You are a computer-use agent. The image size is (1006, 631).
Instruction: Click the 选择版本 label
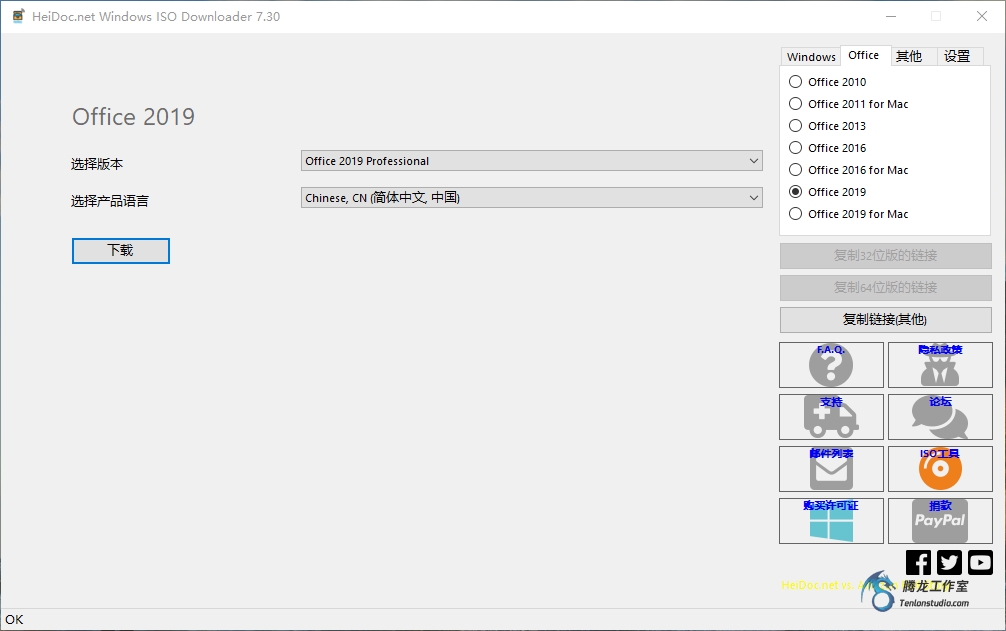(97, 164)
